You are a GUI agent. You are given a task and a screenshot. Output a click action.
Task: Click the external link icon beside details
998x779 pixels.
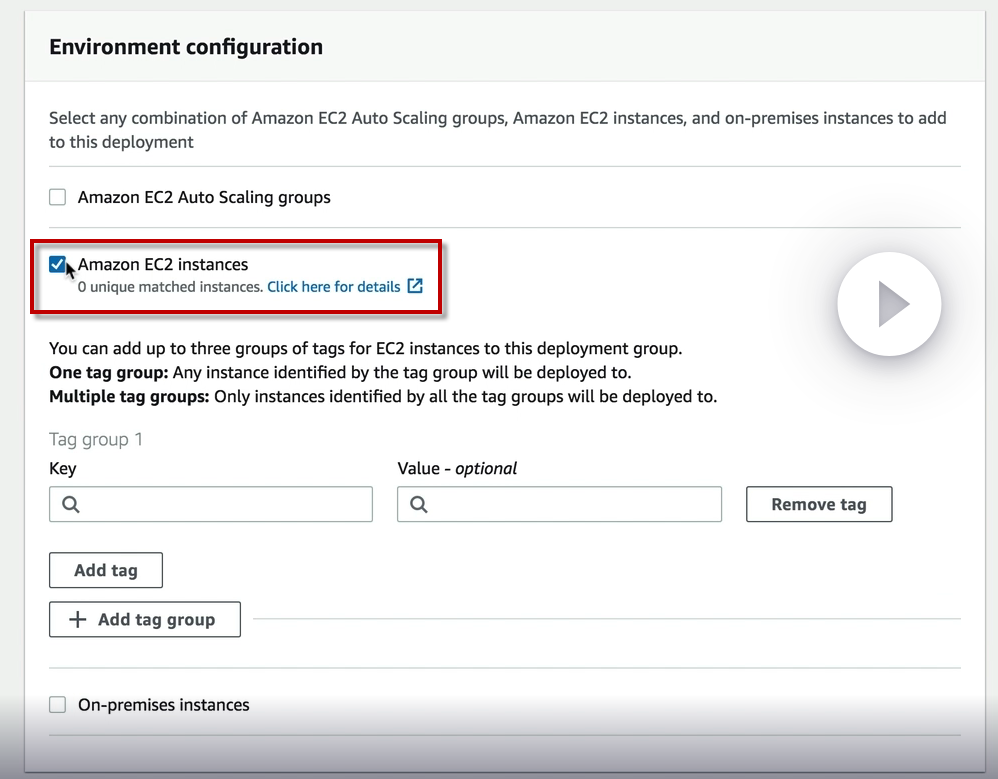415,287
